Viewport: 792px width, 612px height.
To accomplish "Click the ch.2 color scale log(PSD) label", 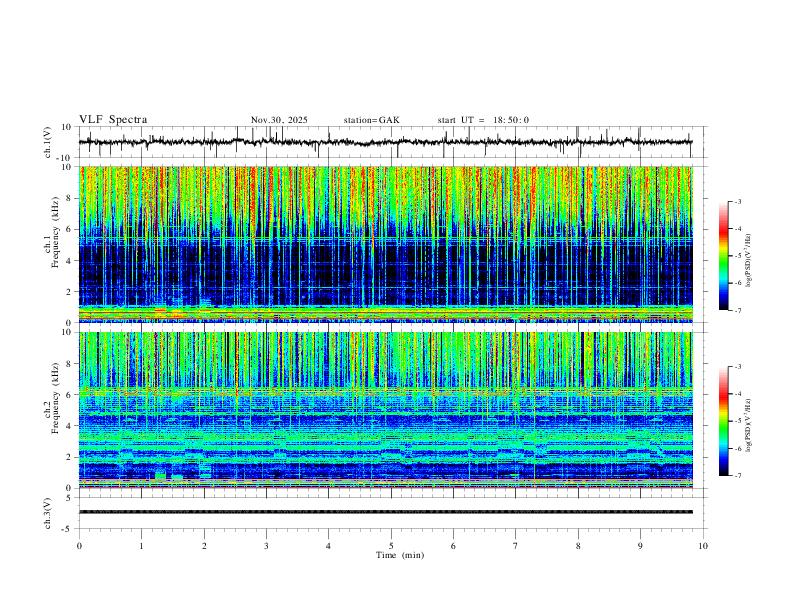I will [x=749, y=426].
